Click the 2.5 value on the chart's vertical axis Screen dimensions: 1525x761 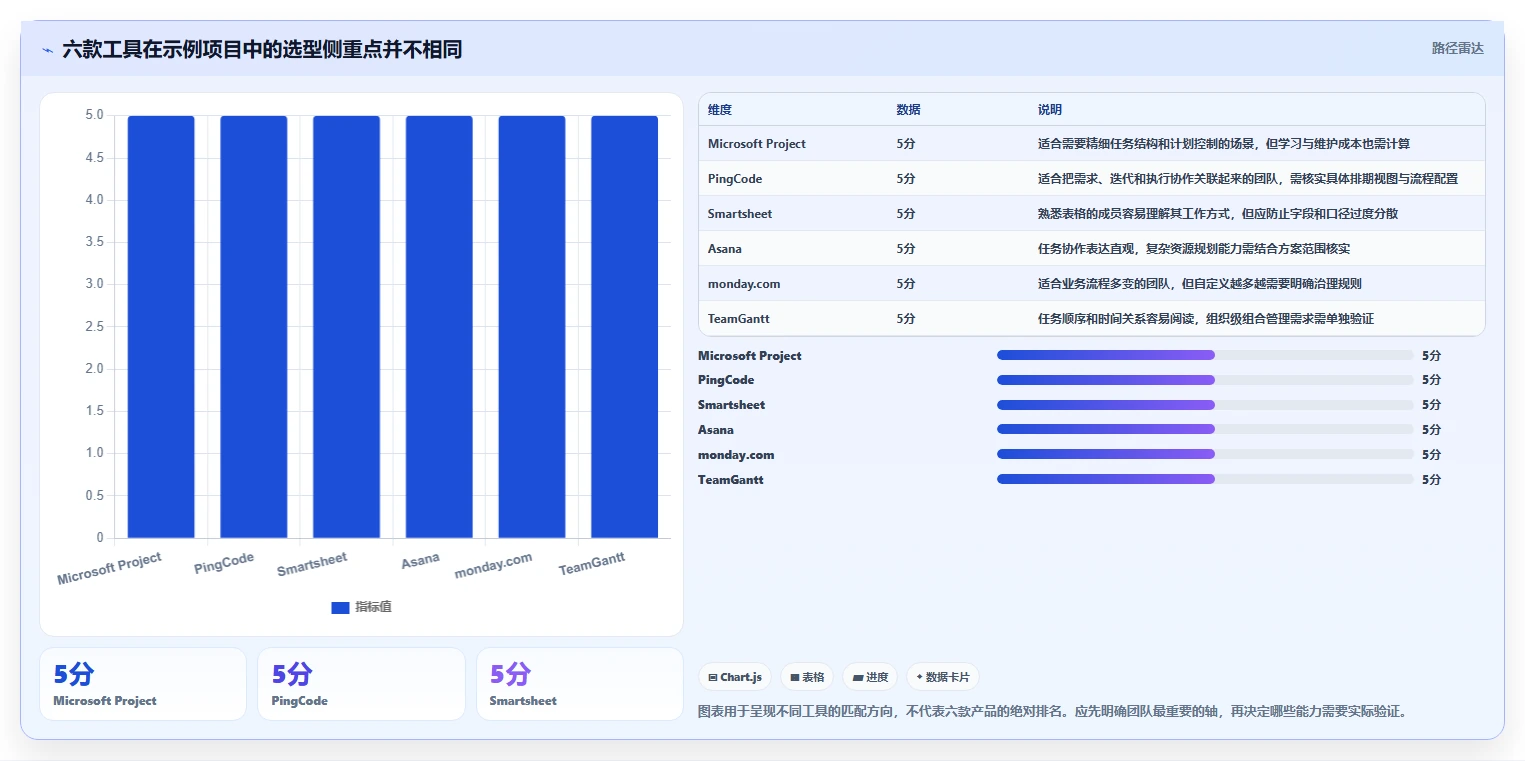(x=94, y=327)
